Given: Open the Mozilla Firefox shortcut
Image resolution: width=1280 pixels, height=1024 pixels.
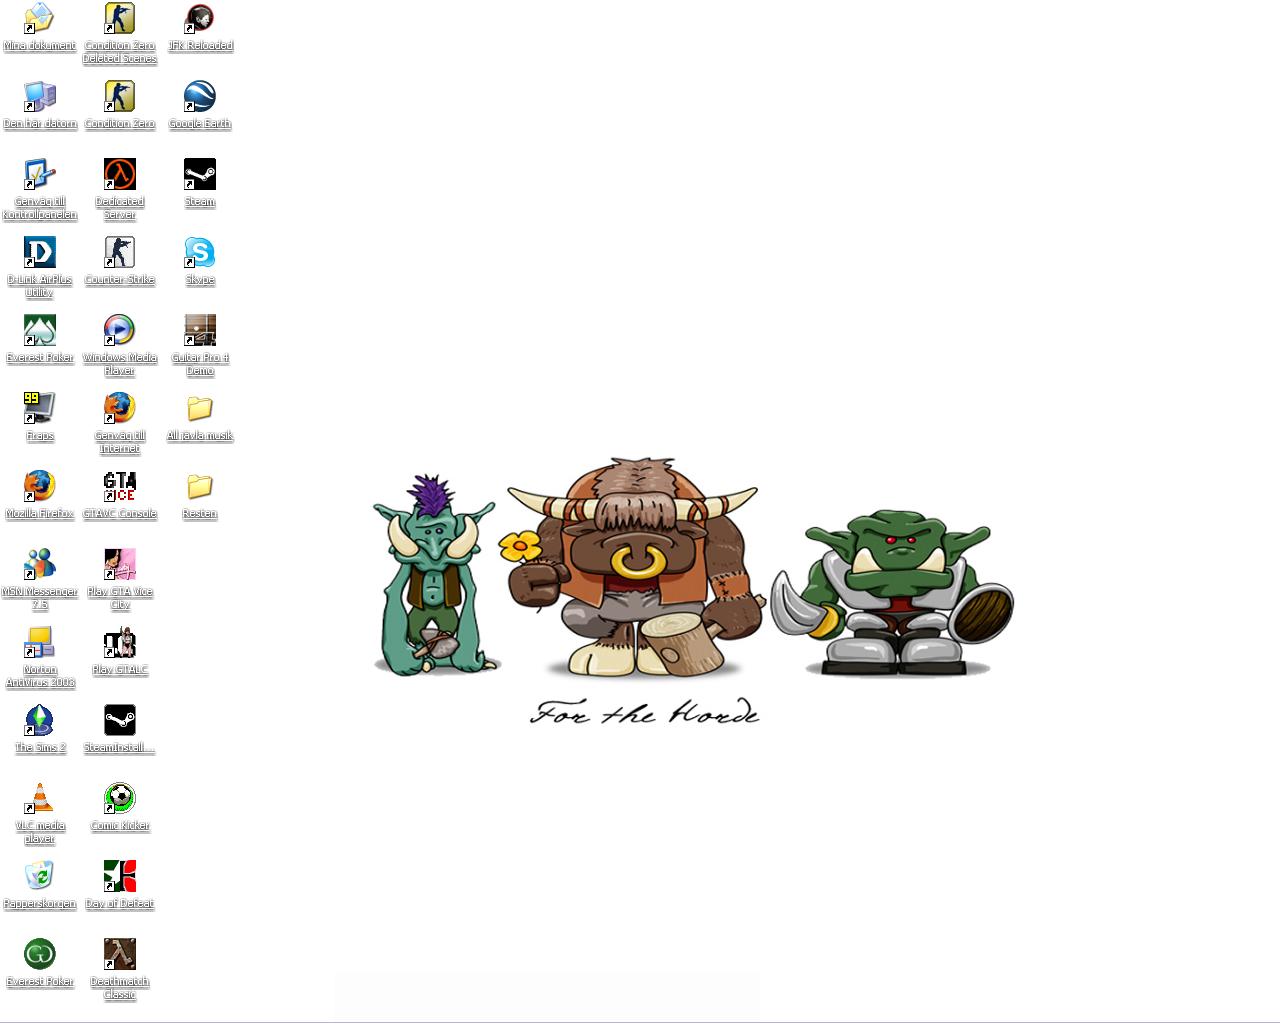Looking at the screenshot, I should (x=40, y=486).
